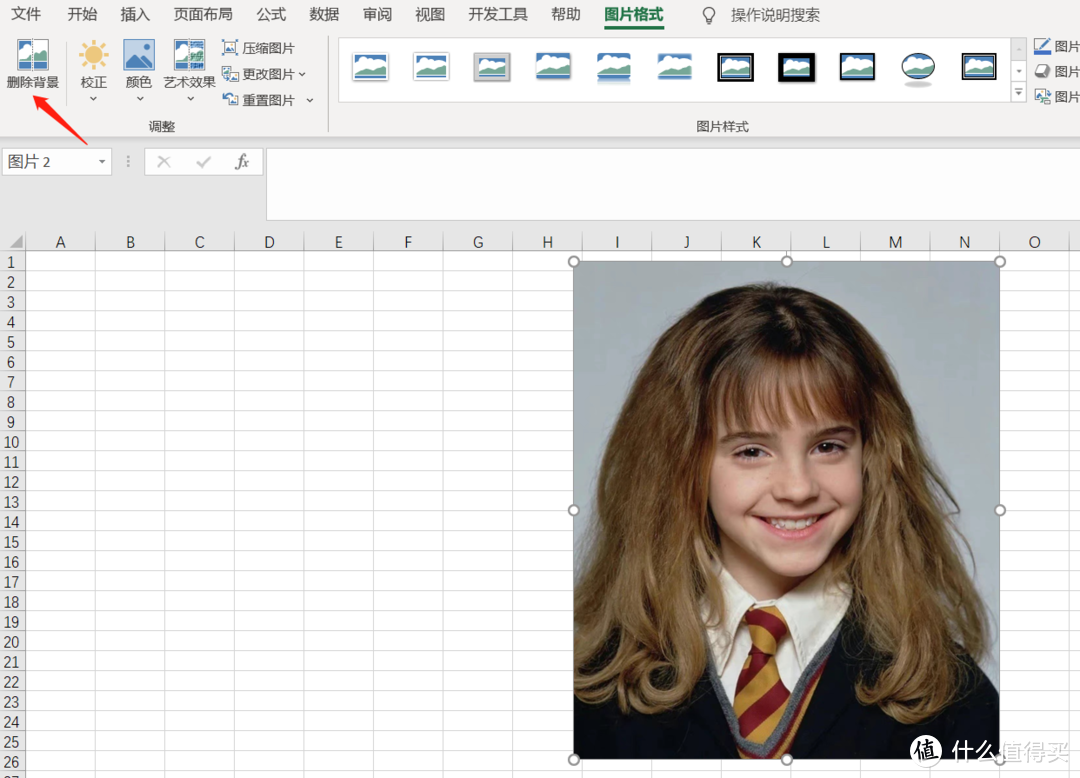
Task: Apply the oval picture style thumbnail
Action: [x=917, y=68]
